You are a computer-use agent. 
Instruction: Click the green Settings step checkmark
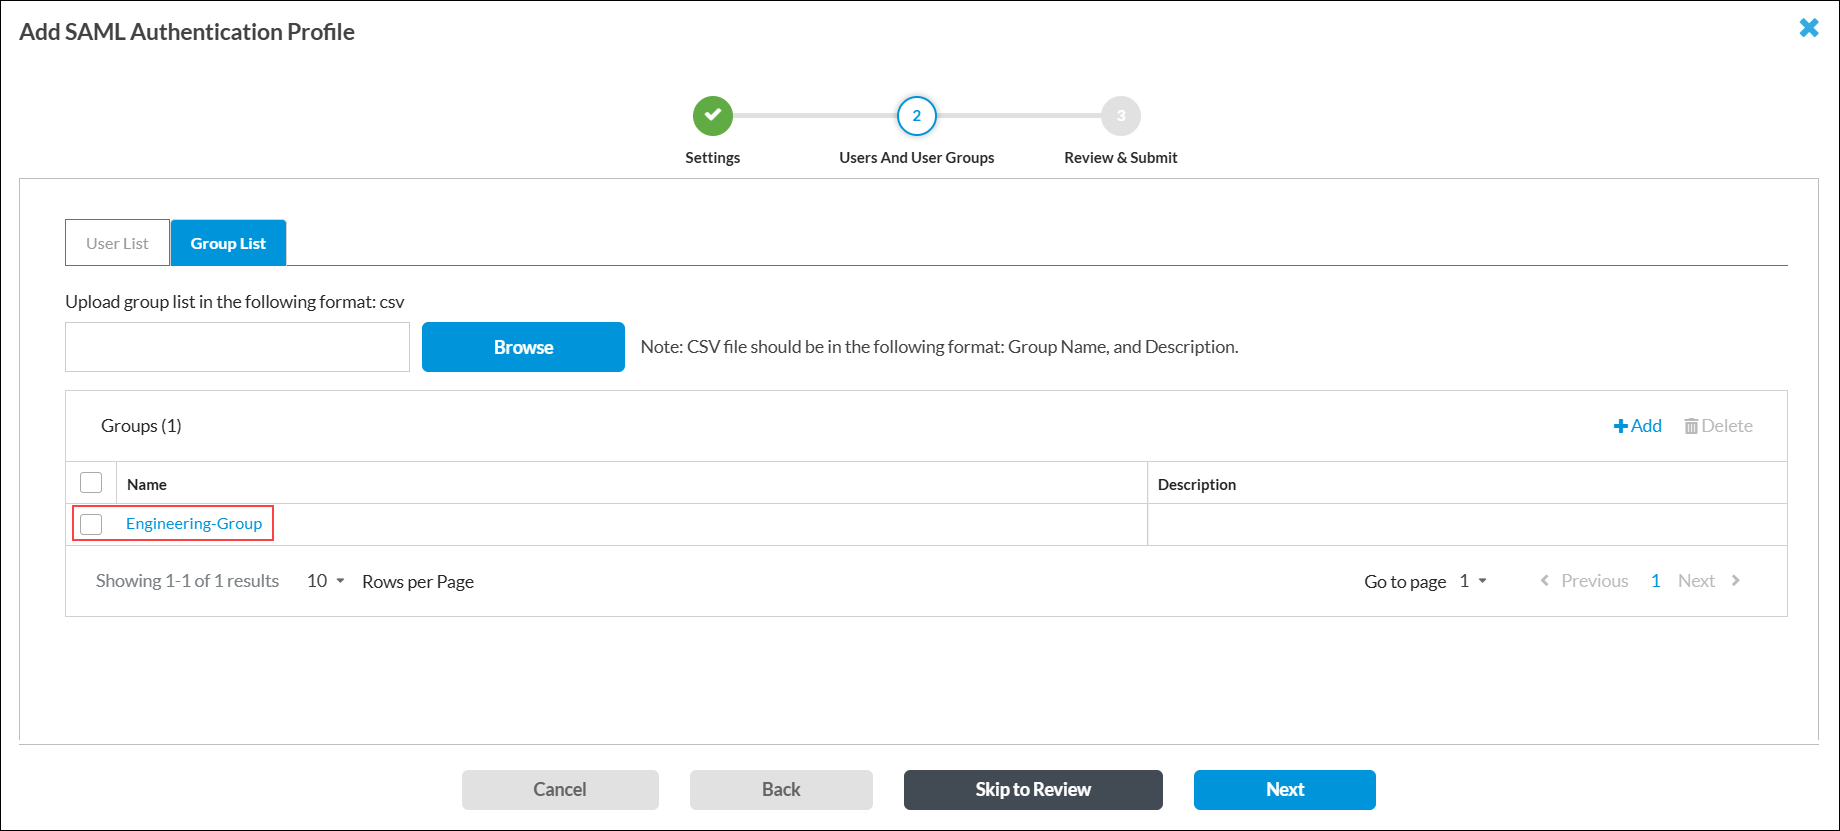coord(712,116)
